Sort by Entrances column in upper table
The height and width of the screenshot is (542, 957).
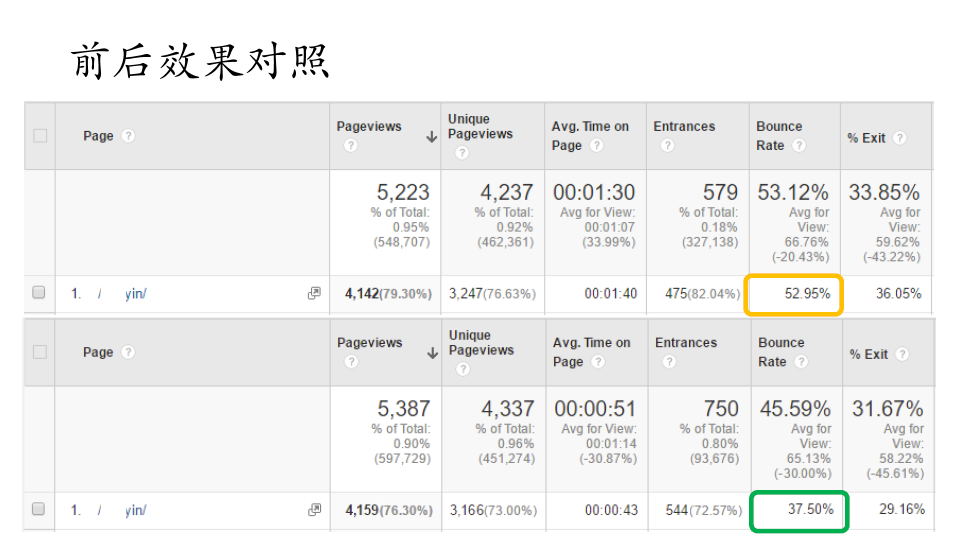(684, 126)
